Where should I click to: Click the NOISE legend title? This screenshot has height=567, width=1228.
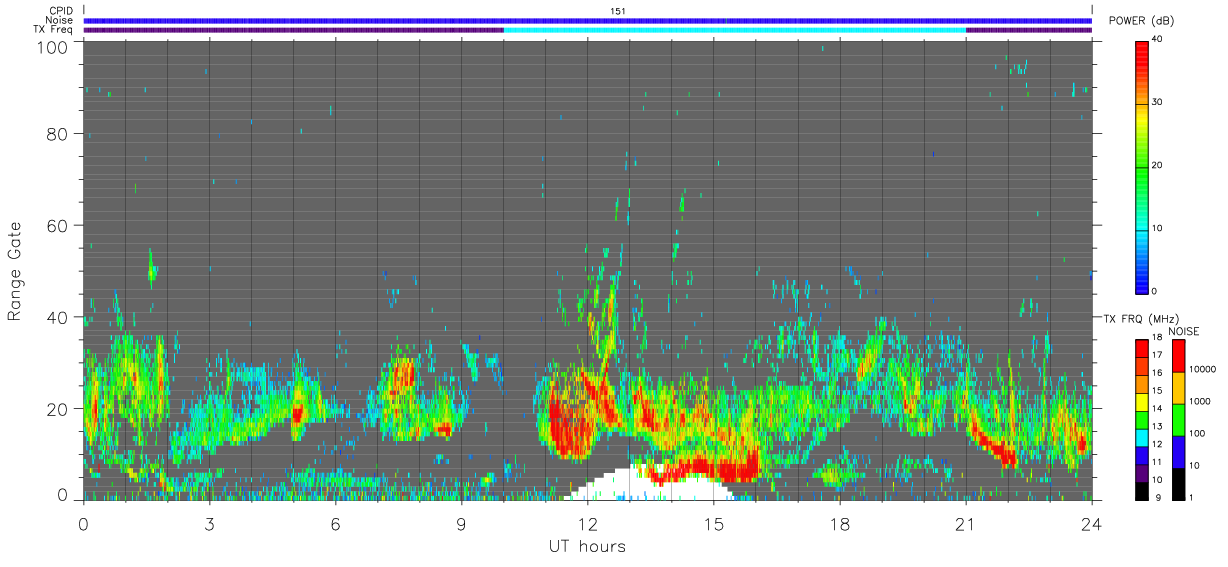point(1183,331)
